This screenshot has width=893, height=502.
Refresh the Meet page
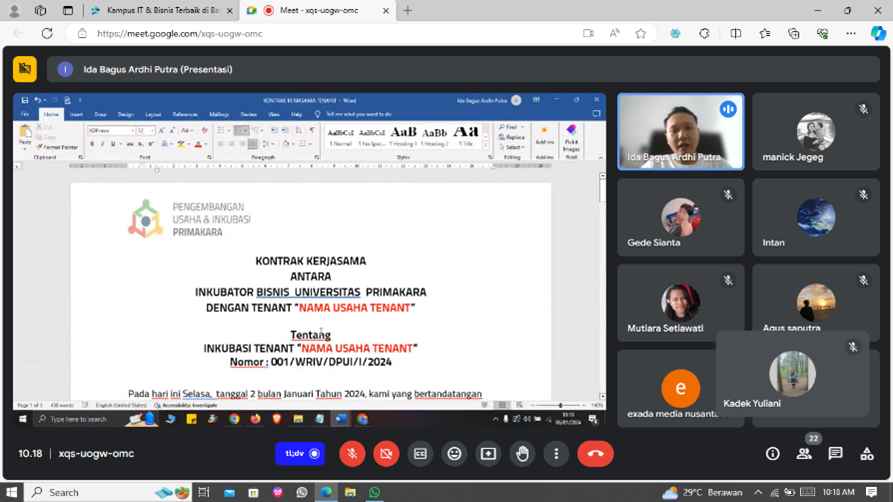(x=47, y=34)
